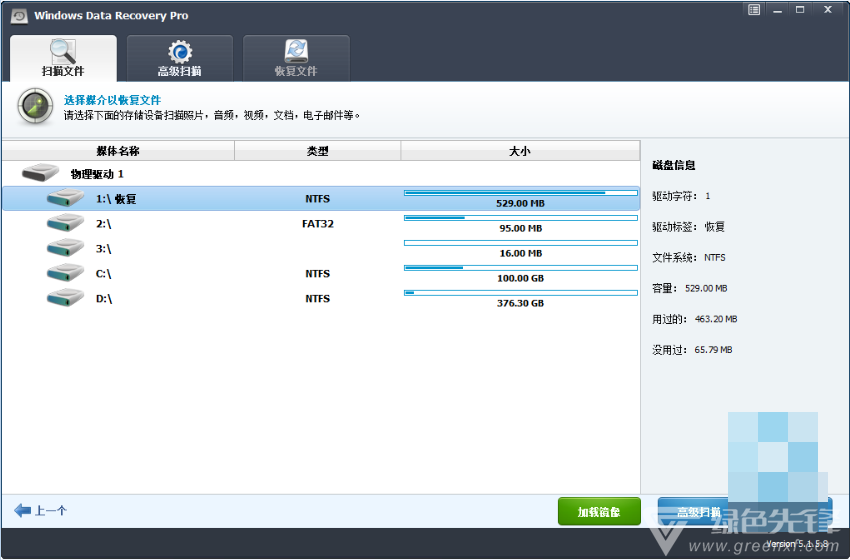
Task: Select the 3:\ partition row
Action: pos(321,248)
